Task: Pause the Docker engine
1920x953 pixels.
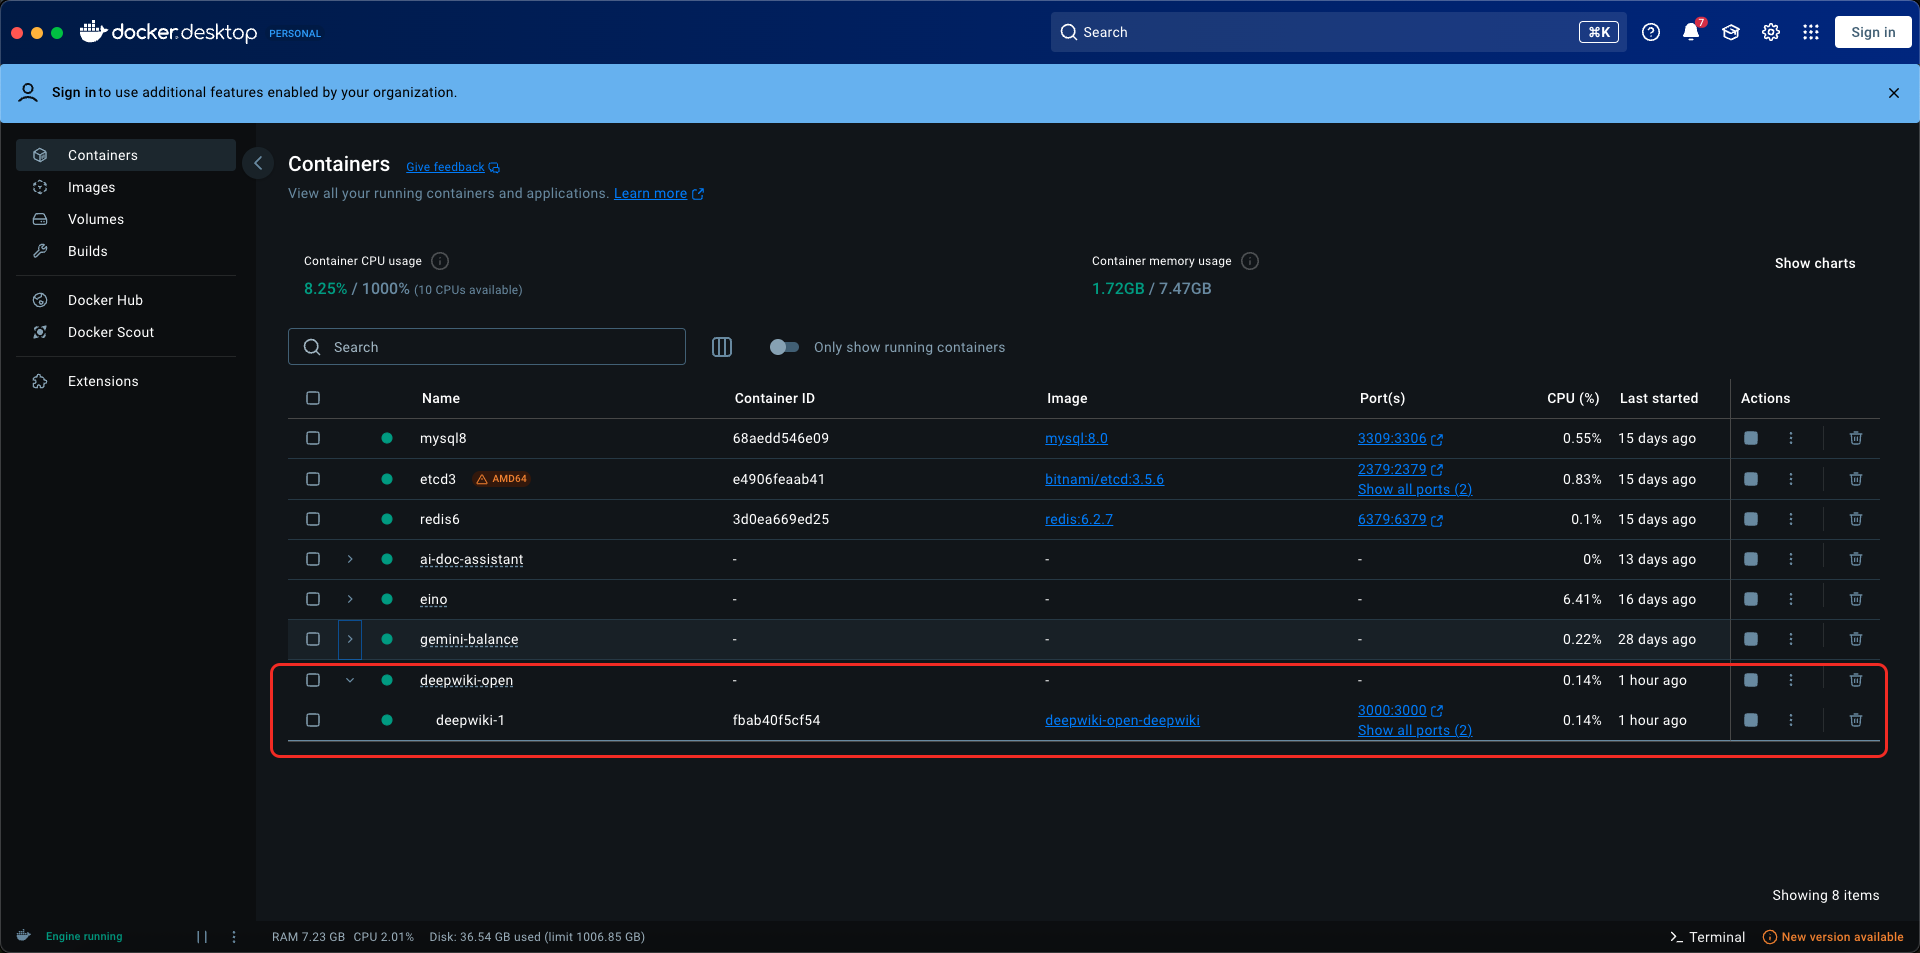Action: (202, 937)
